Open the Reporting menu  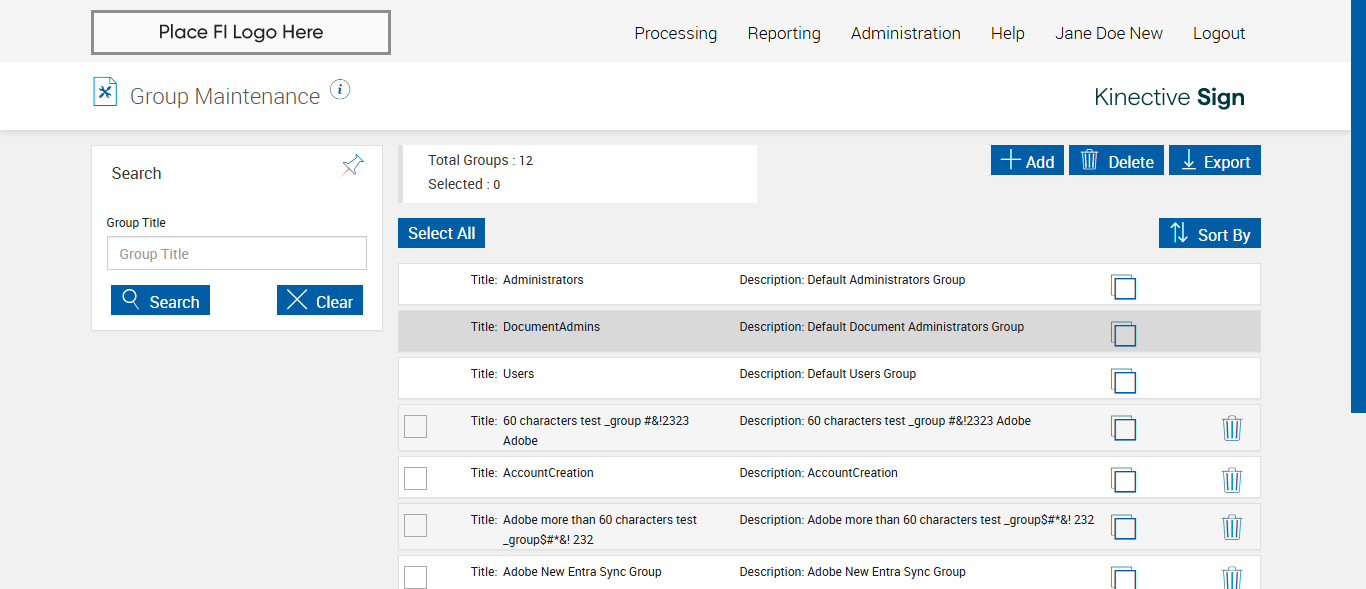[x=784, y=33]
